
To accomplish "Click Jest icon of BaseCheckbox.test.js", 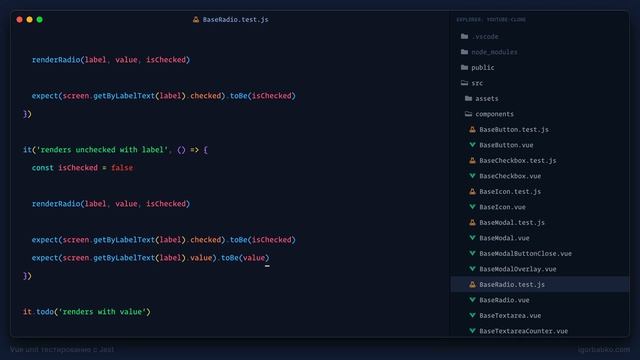I will (472, 160).
